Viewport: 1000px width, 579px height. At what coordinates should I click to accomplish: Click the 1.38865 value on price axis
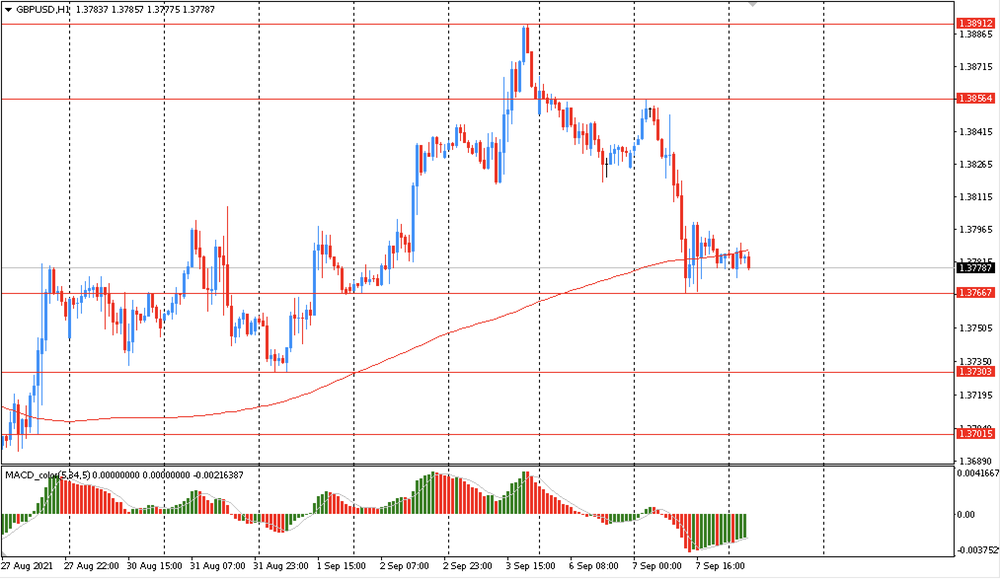coord(976,34)
